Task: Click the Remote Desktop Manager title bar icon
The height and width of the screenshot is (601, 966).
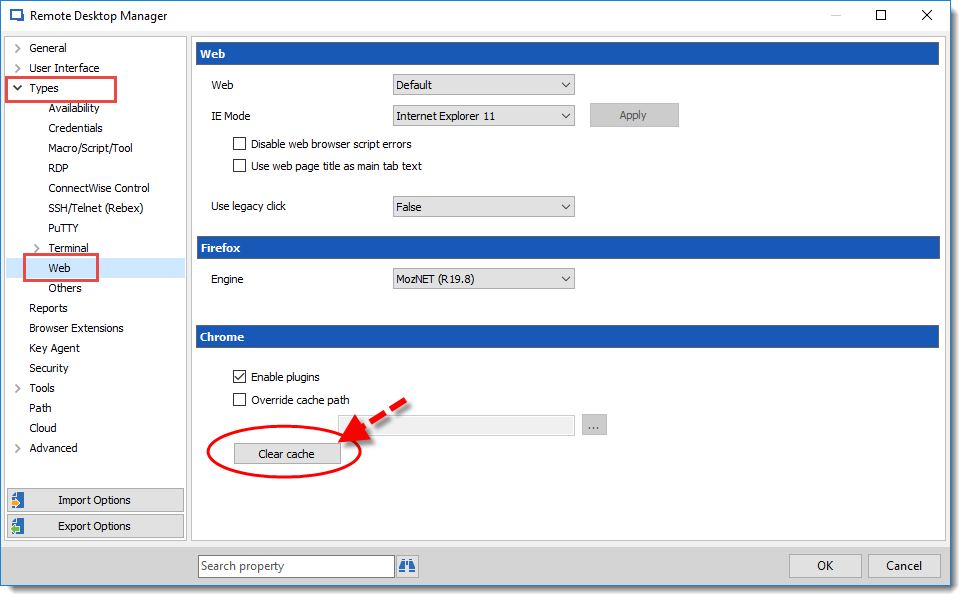Action: click(x=16, y=16)
